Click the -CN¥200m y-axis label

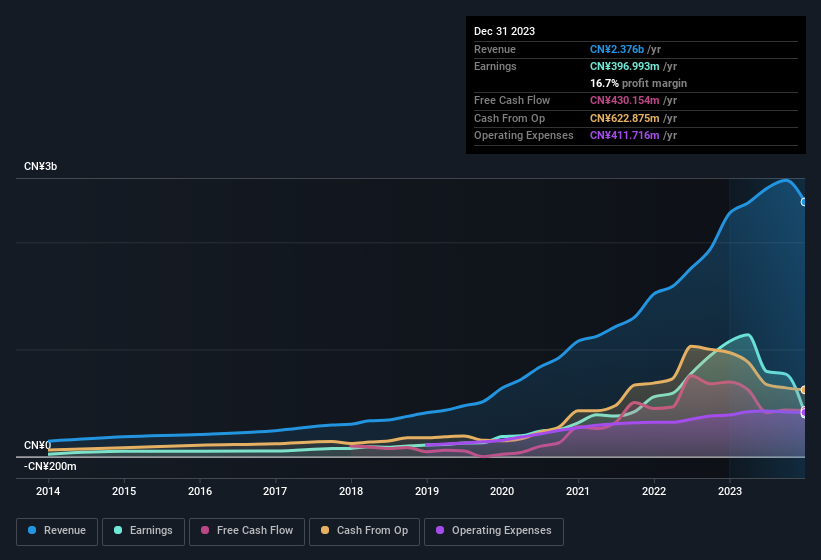(x=50, y=466)
